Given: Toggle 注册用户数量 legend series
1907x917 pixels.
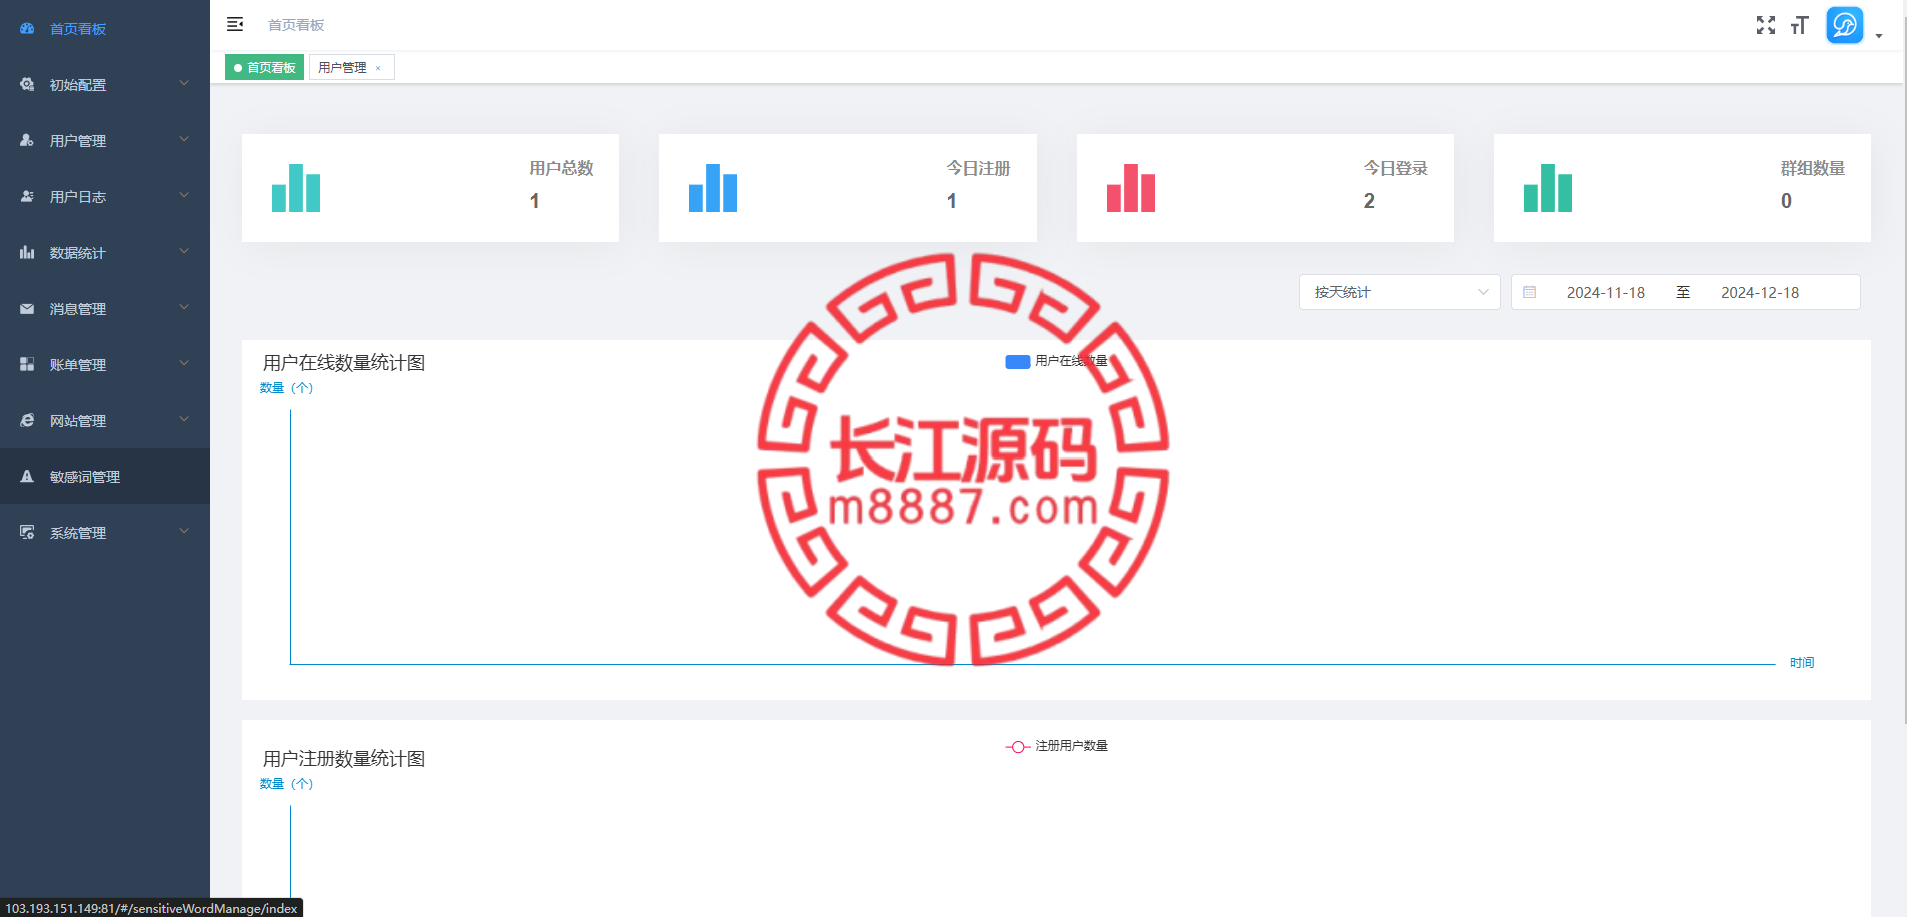Looking at the screenshot, I should coord(1056,746).
